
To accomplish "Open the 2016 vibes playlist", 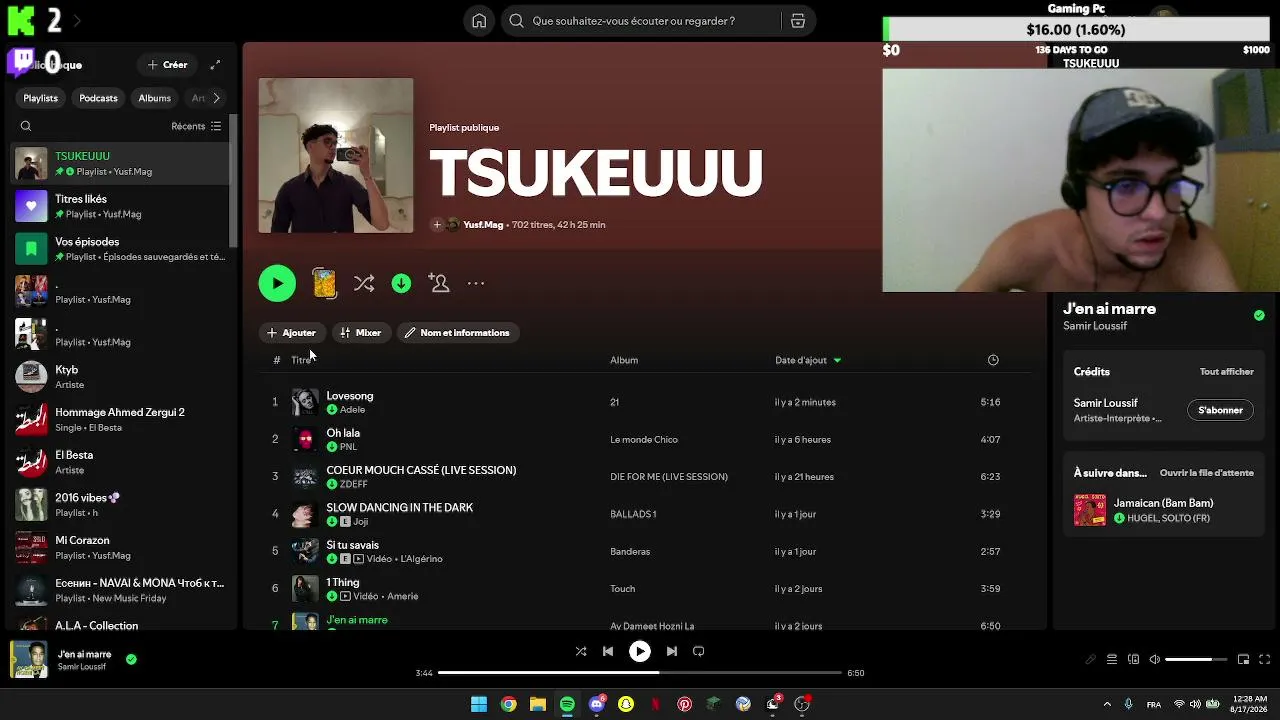I will point(120,505).
